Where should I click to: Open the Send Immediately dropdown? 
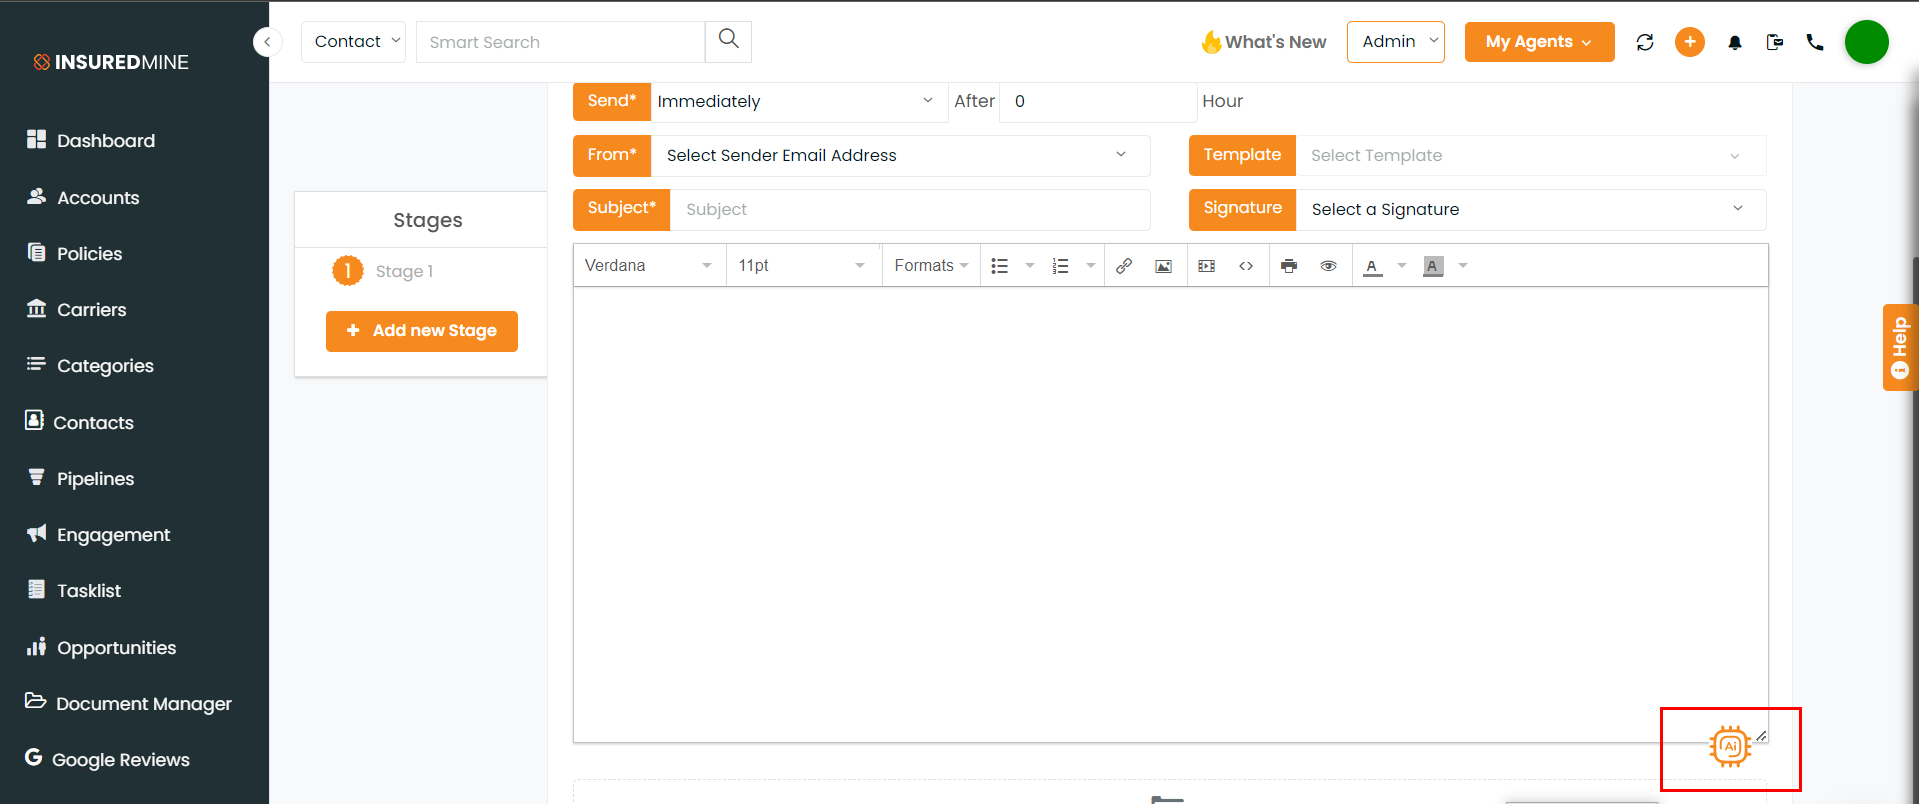799,102
